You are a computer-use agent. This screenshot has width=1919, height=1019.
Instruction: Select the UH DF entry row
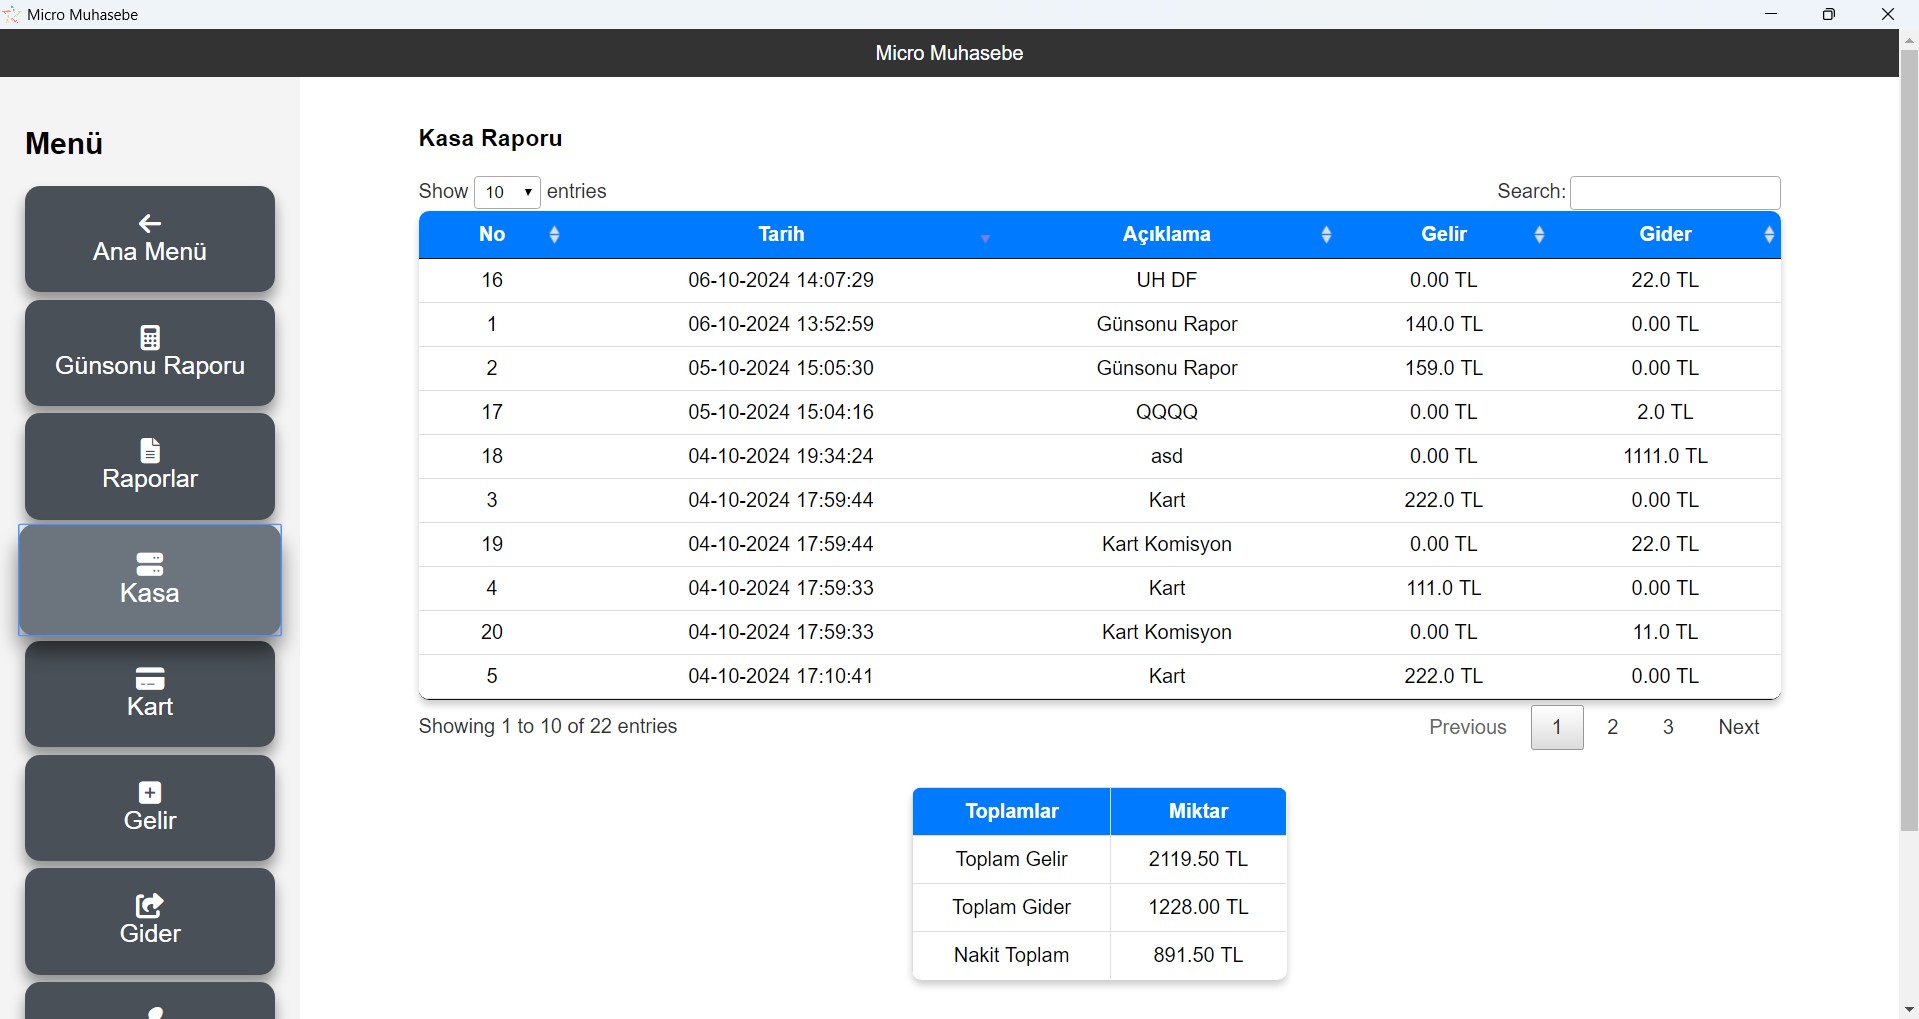point(1166,281)
